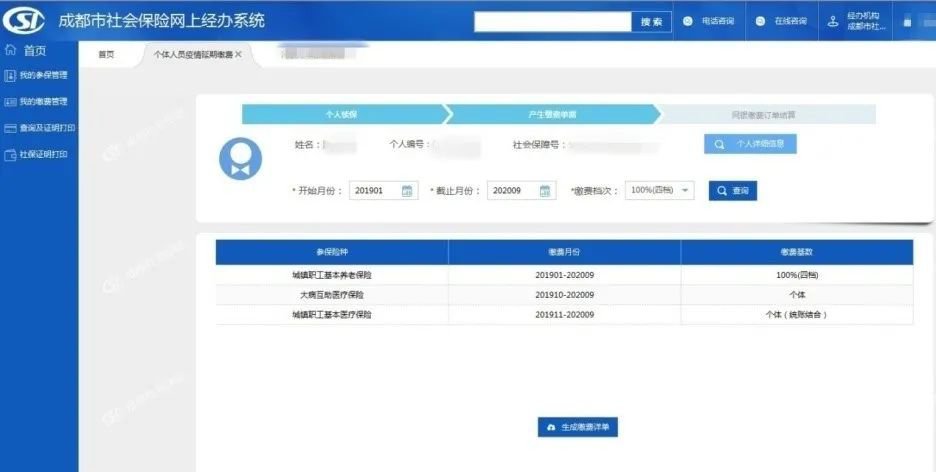Viewport: 936px width, 472px height.
Task: Open 我的参保管理 via its sidebar icon
Action: 10,76
